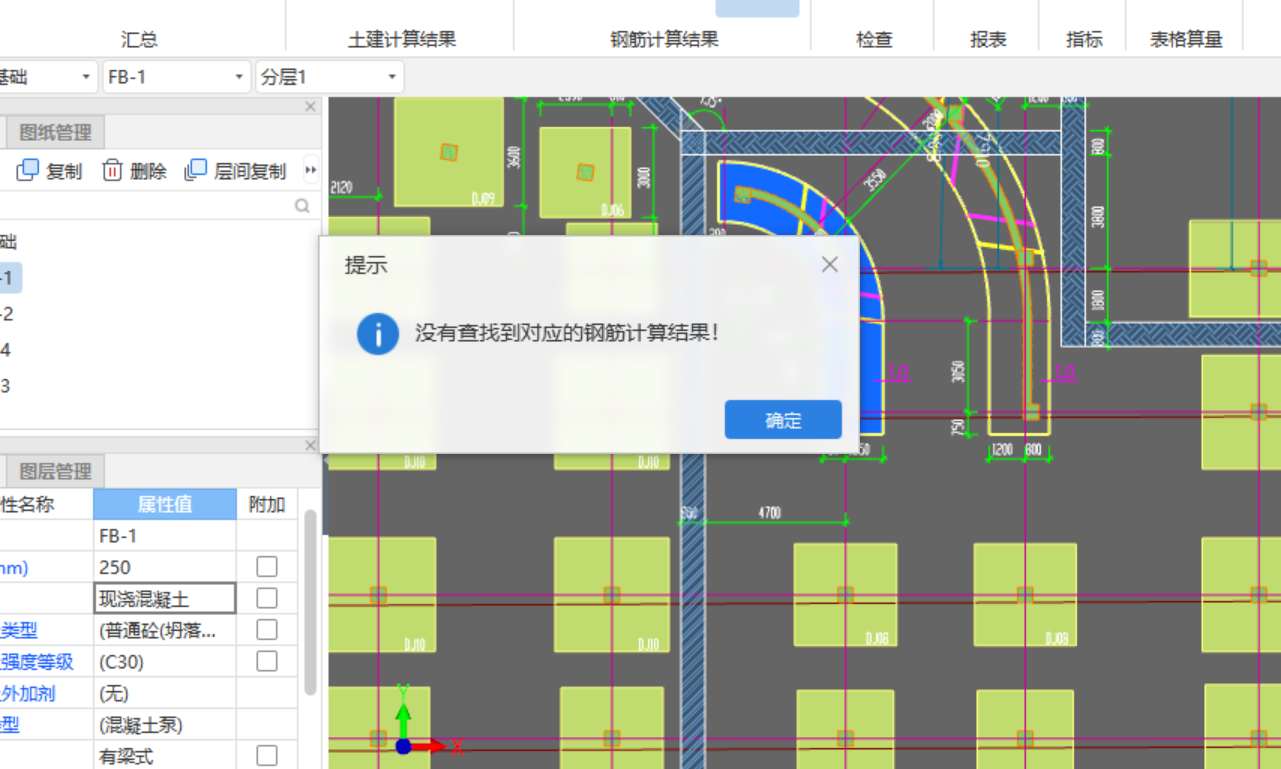Switch to the 图层管理 tab
1281x769 pixels.
coord(56,471)
